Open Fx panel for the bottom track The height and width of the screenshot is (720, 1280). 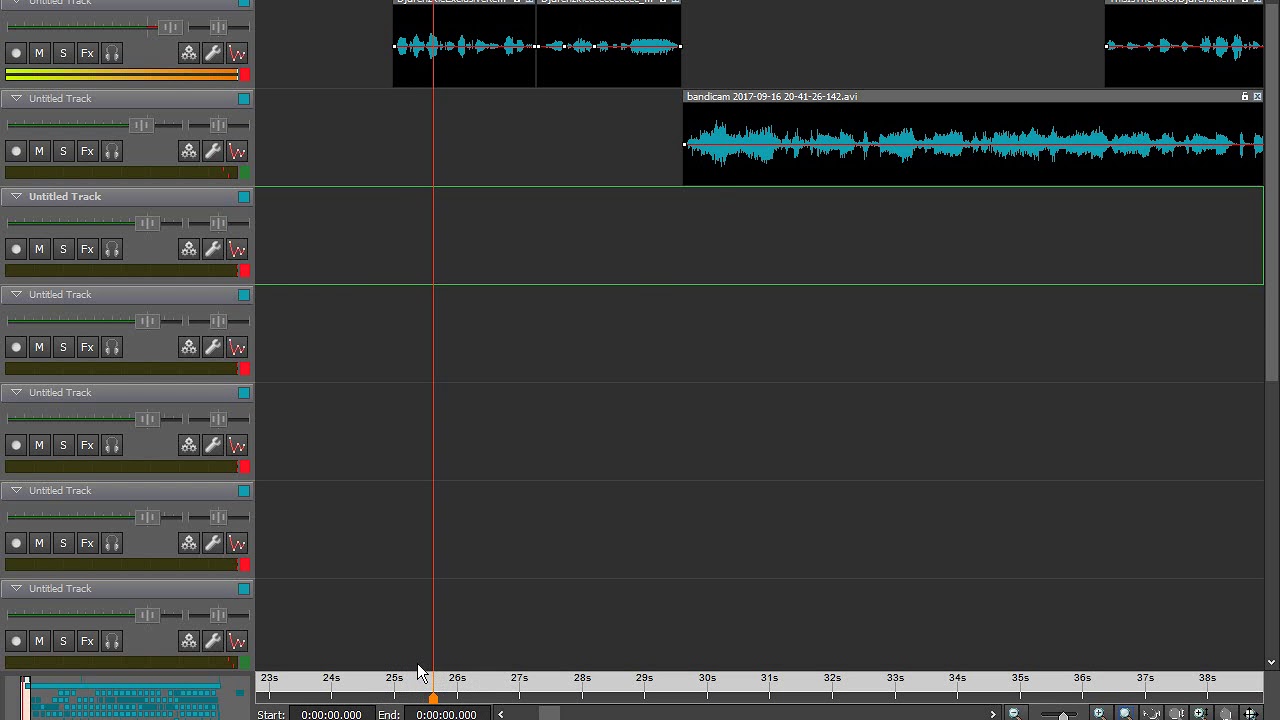point(87,641)
